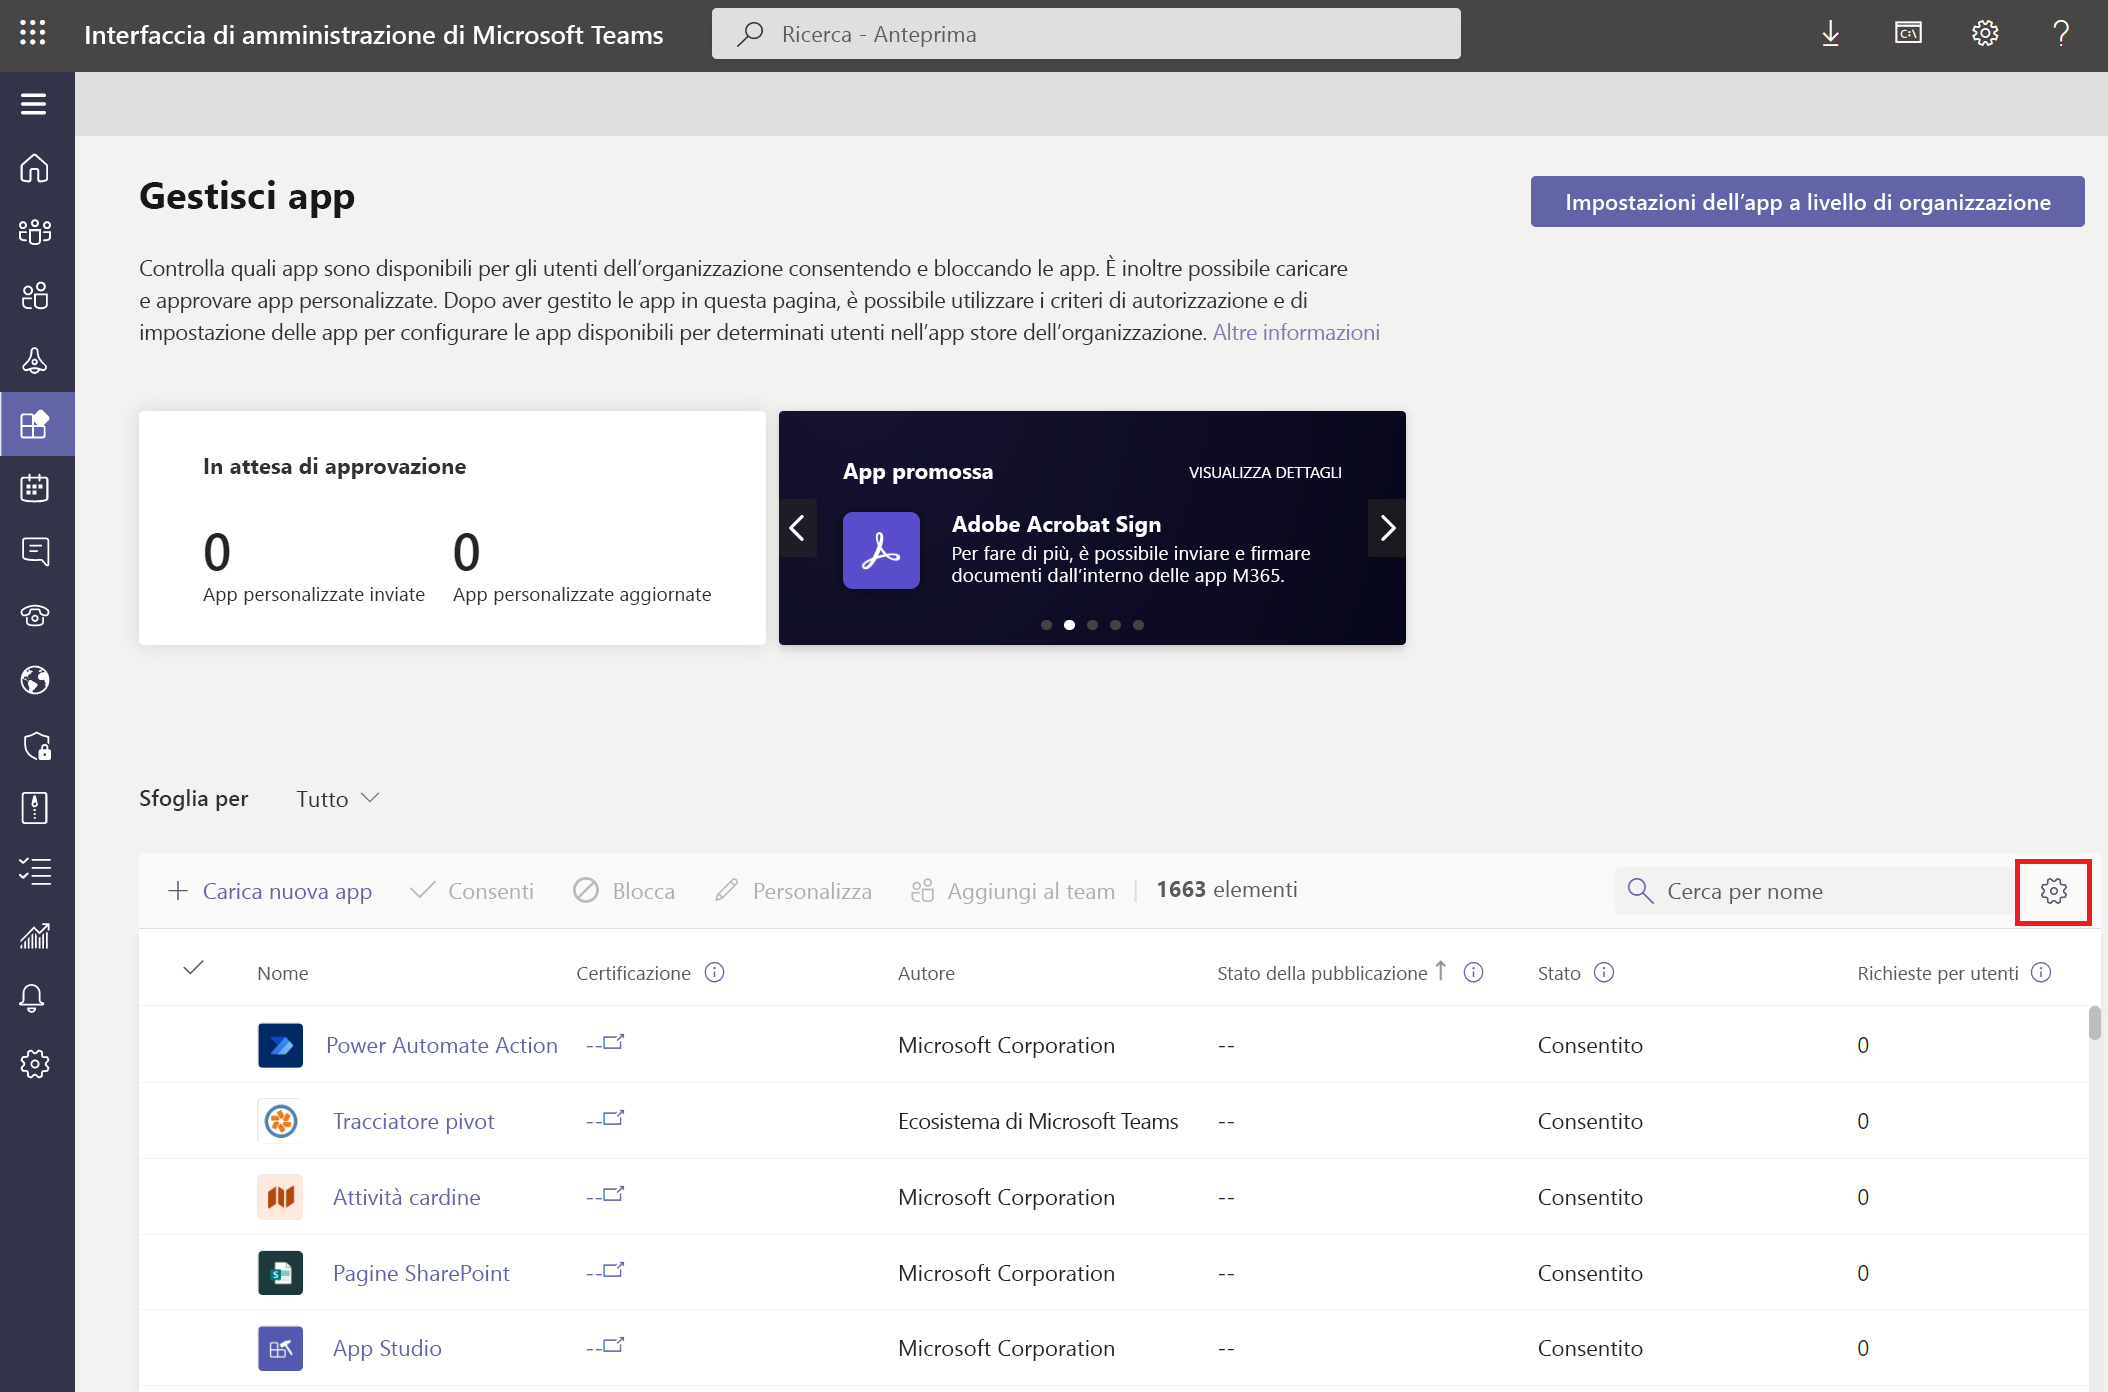The height and width of the screenshot is (1392, 2108).
Task: Click the Richieste per utenti info icon
Action: (x=2042, y=973)
